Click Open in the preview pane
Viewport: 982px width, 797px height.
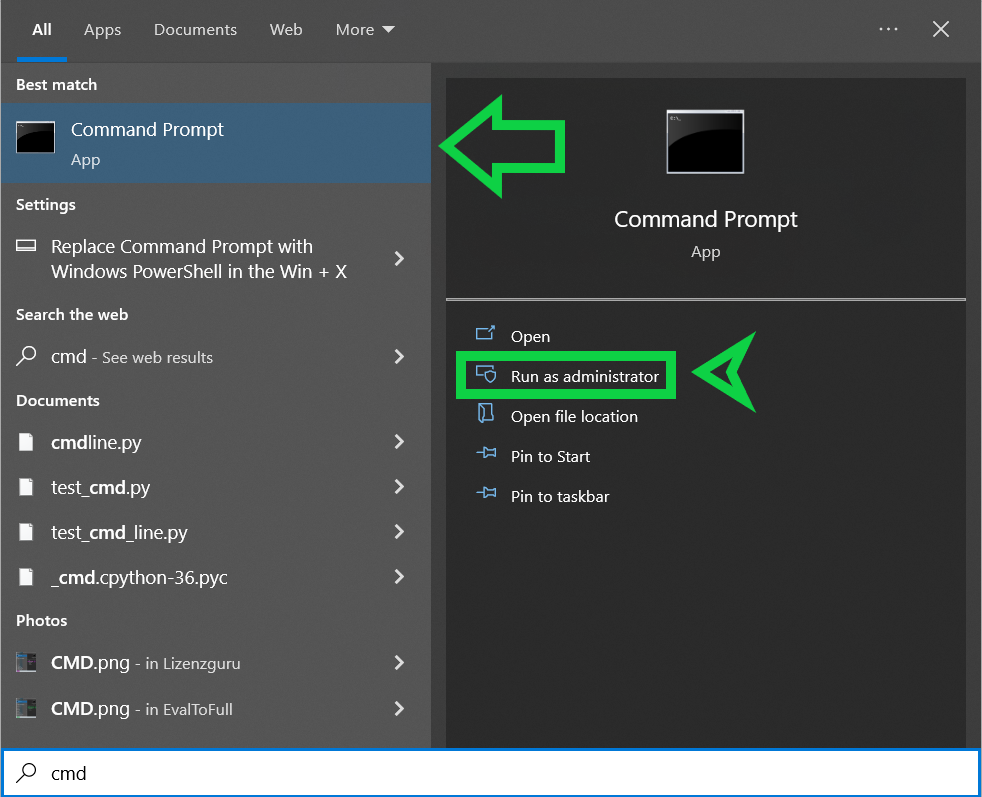(530, 336)
